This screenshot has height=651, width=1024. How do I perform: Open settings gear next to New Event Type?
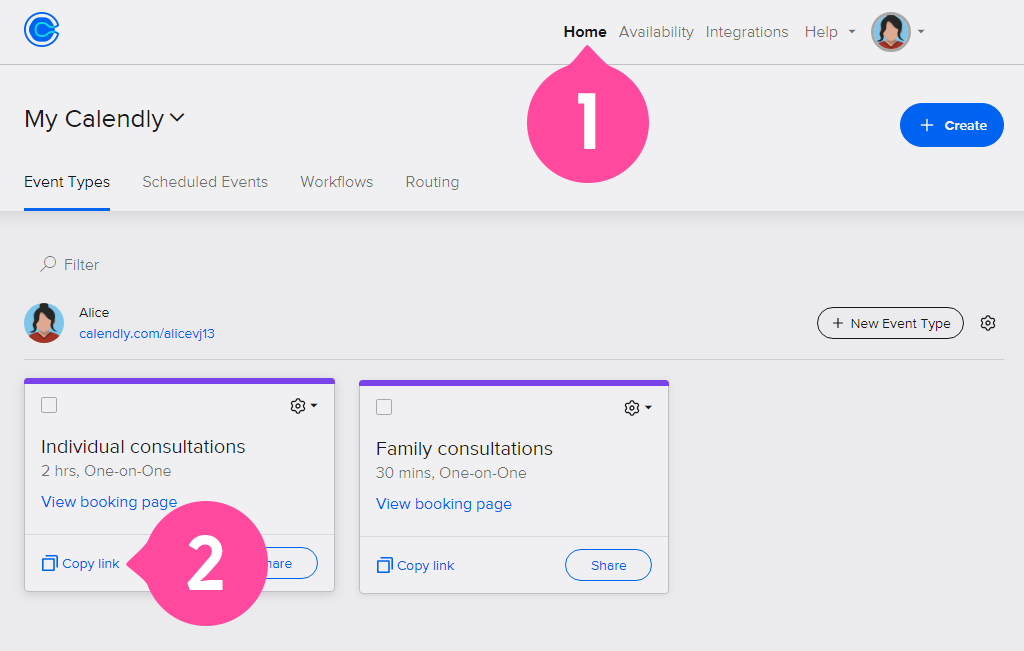tap(988, 323)
